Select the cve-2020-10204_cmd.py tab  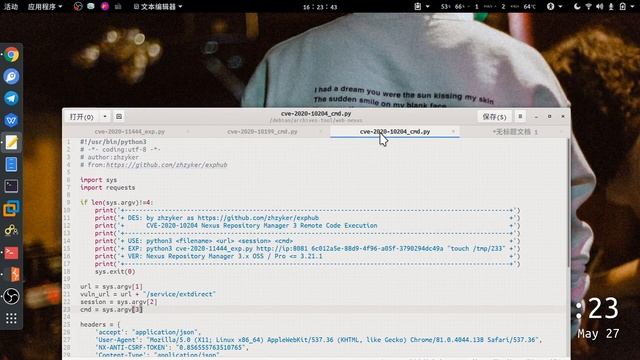tap(395, 131)
